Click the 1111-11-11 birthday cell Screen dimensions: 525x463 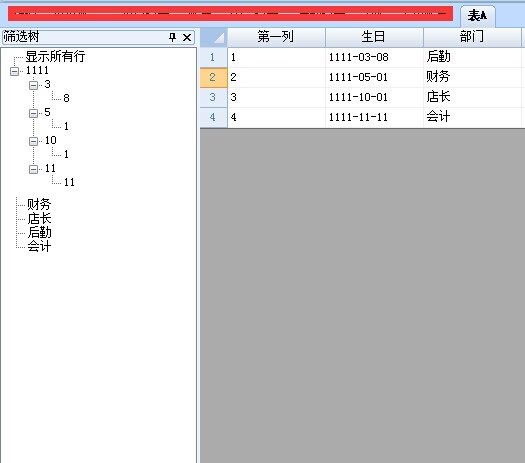pos(374,118)
